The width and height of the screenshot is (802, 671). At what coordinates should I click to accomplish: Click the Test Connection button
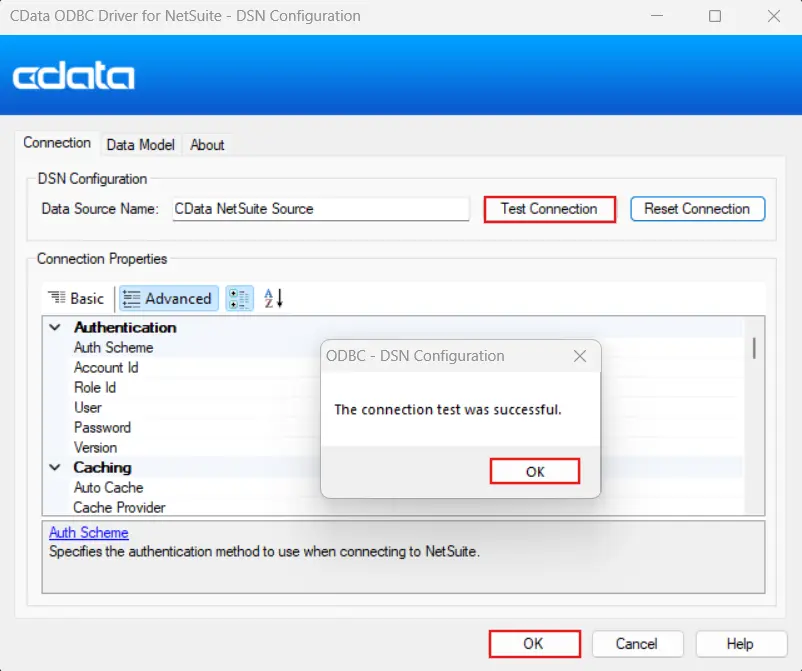(549, 209)
